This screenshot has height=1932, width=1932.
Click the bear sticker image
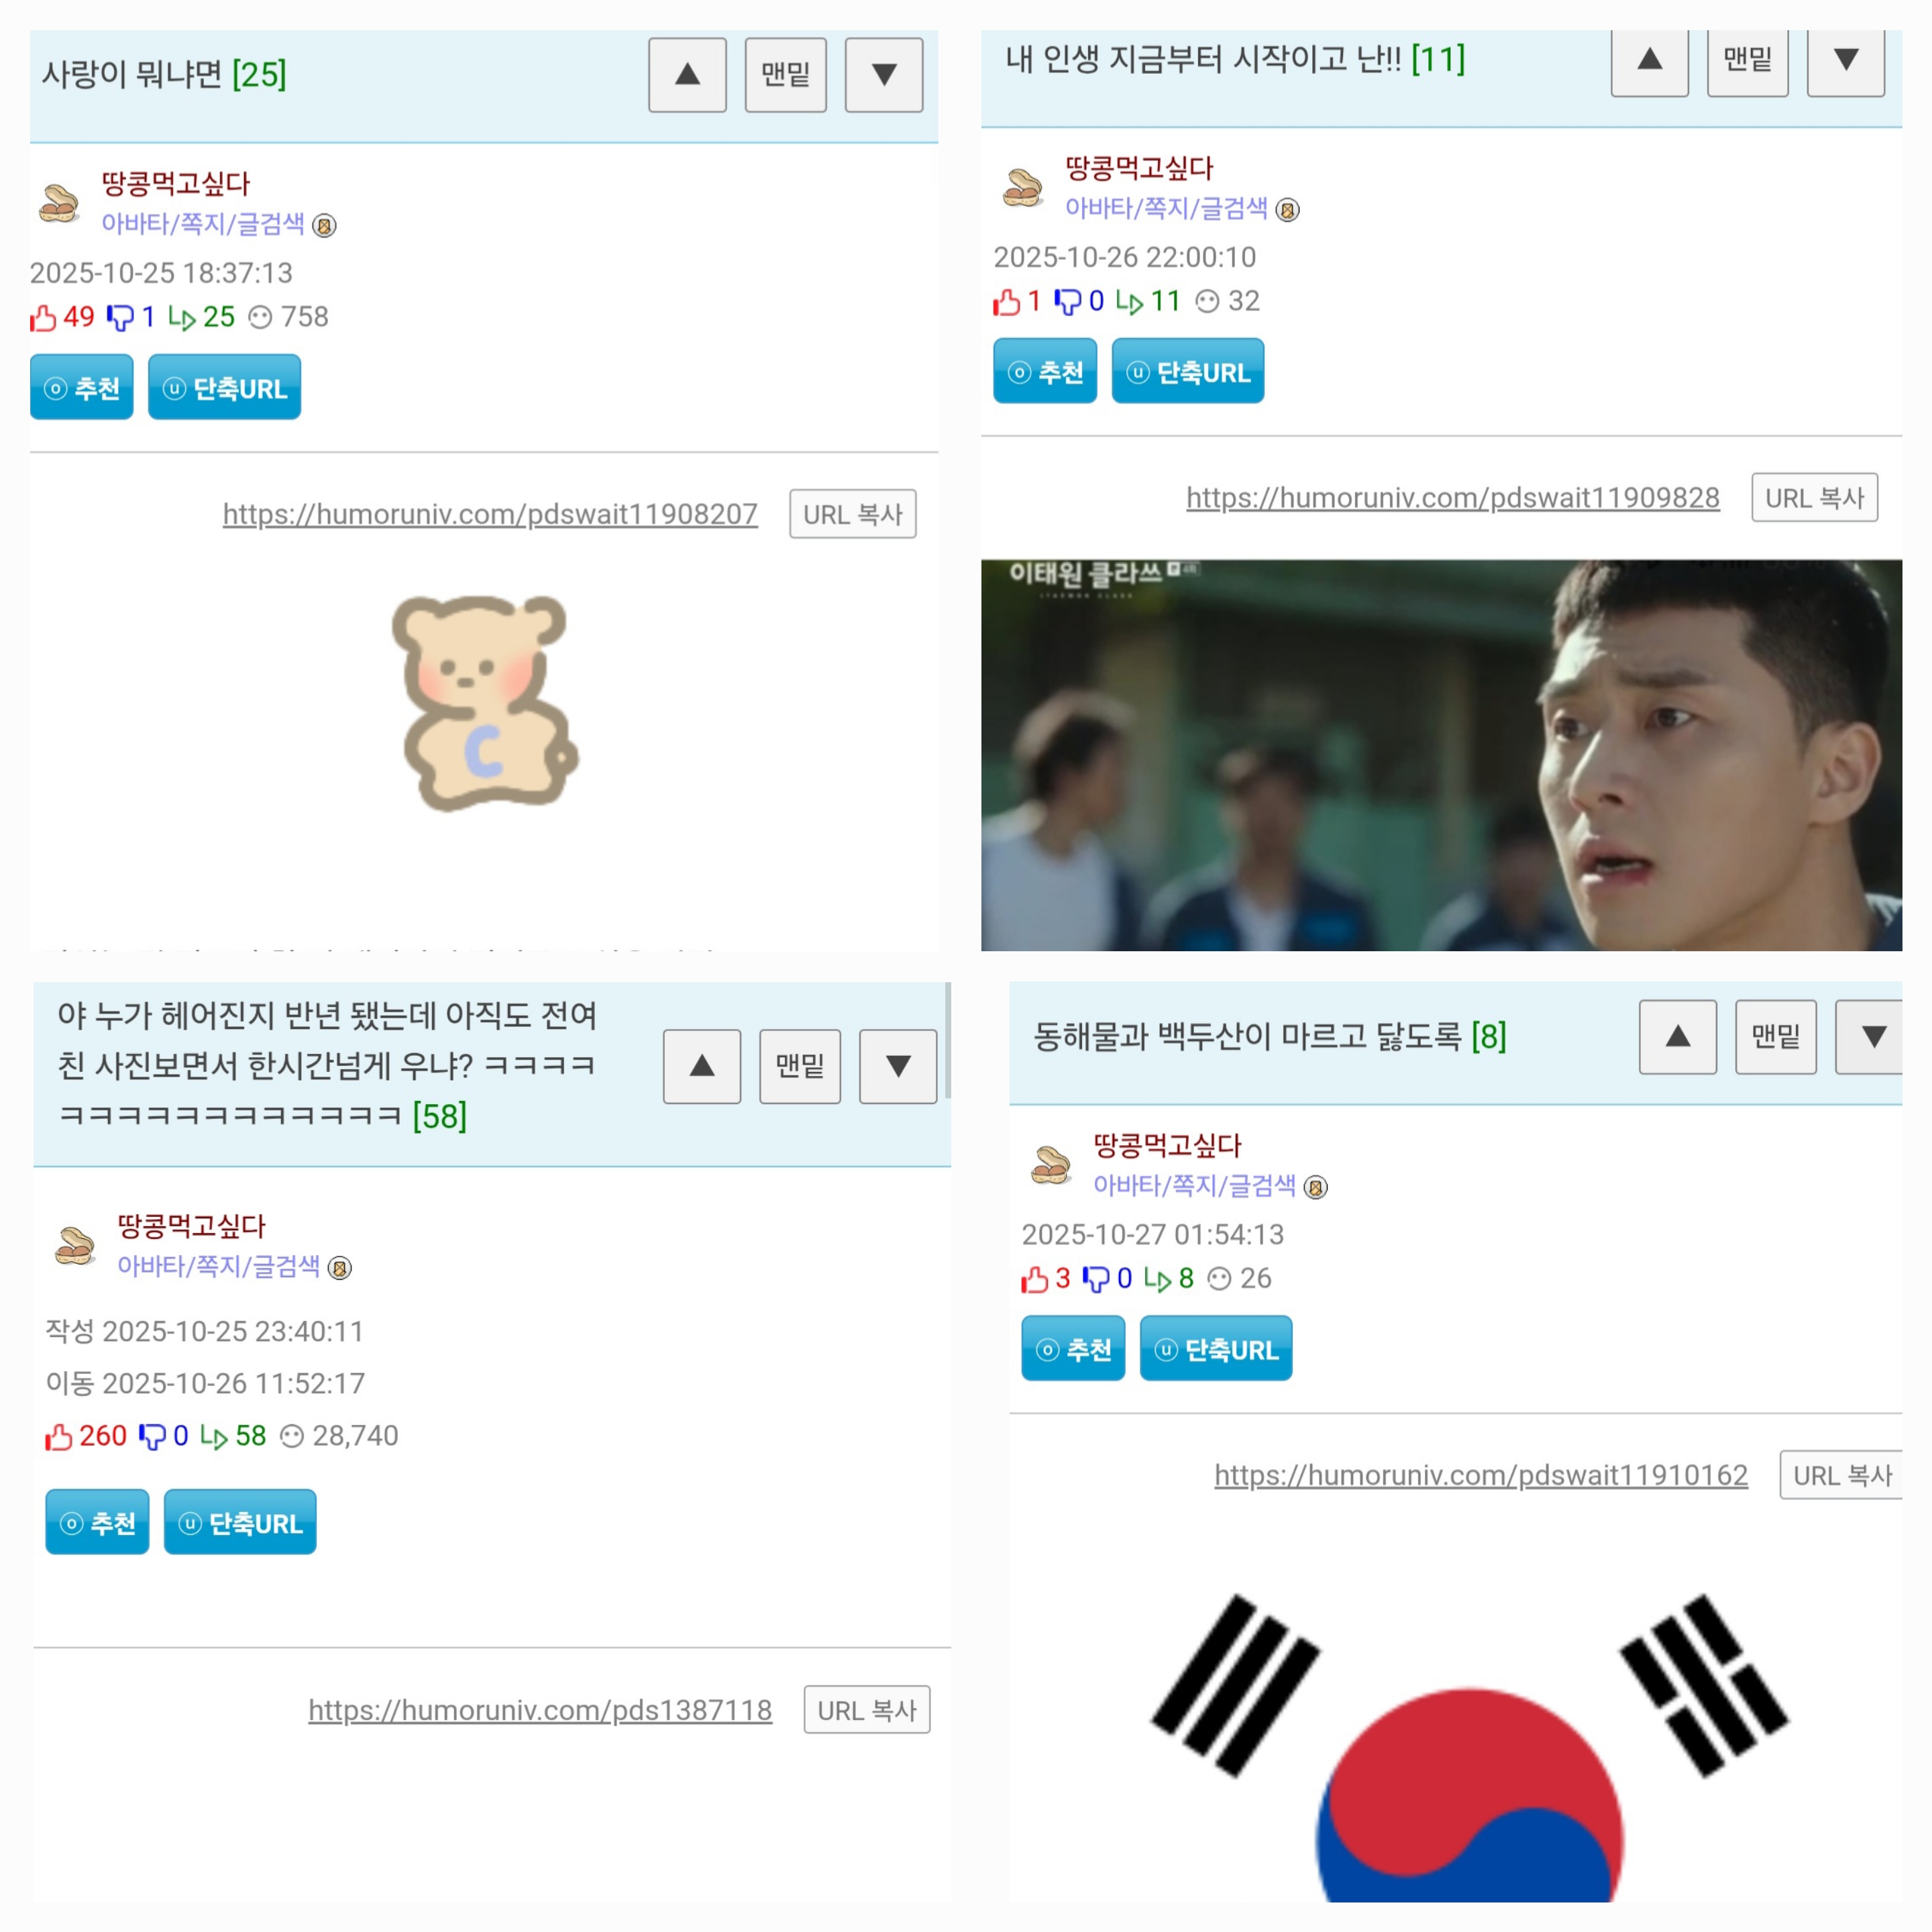[485, 703]
